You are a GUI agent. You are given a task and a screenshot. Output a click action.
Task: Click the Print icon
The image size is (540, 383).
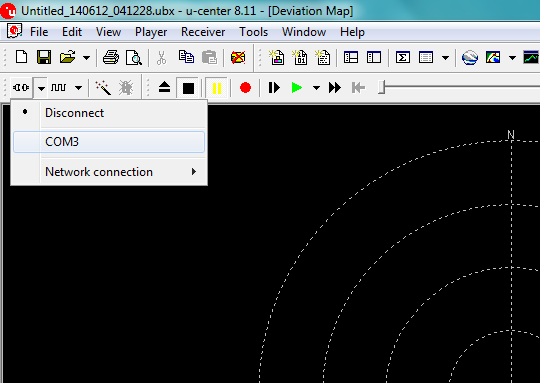click(x=111, y=57)
